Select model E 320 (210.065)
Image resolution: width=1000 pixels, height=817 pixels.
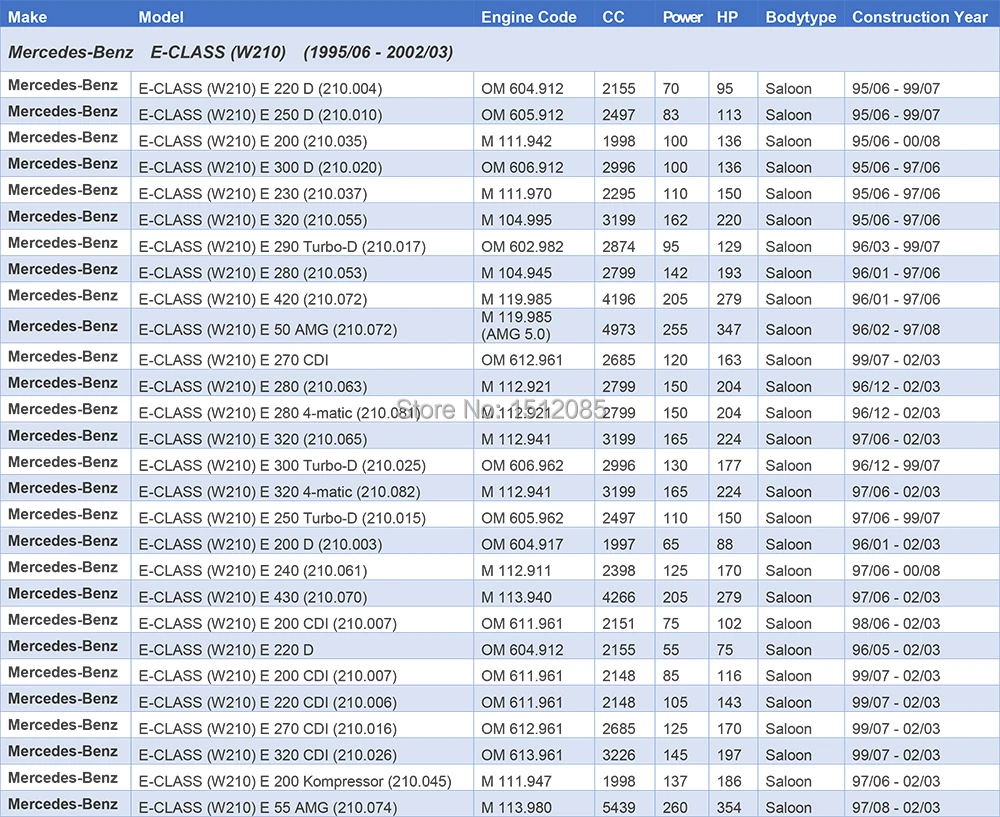coord(253,439)
